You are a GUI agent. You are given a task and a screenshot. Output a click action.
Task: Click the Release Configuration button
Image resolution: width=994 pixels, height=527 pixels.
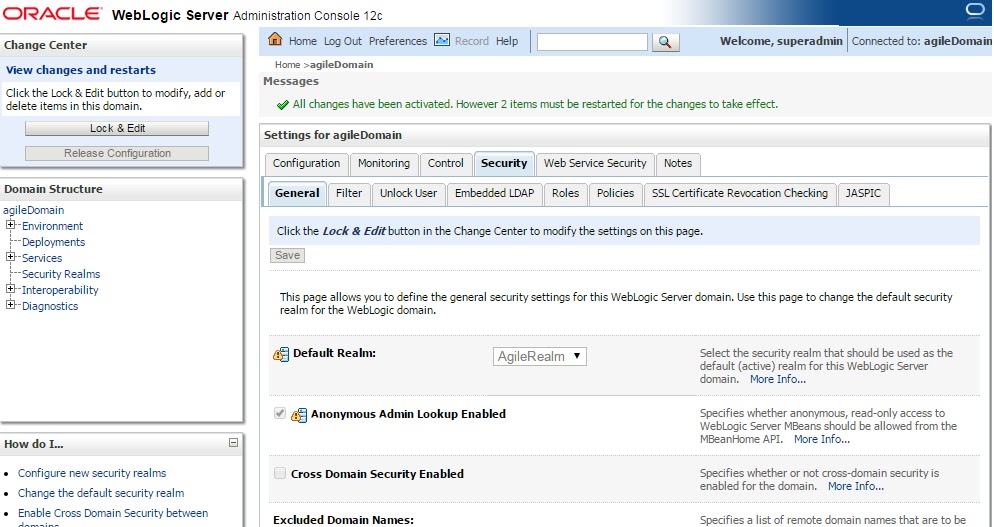117,153
